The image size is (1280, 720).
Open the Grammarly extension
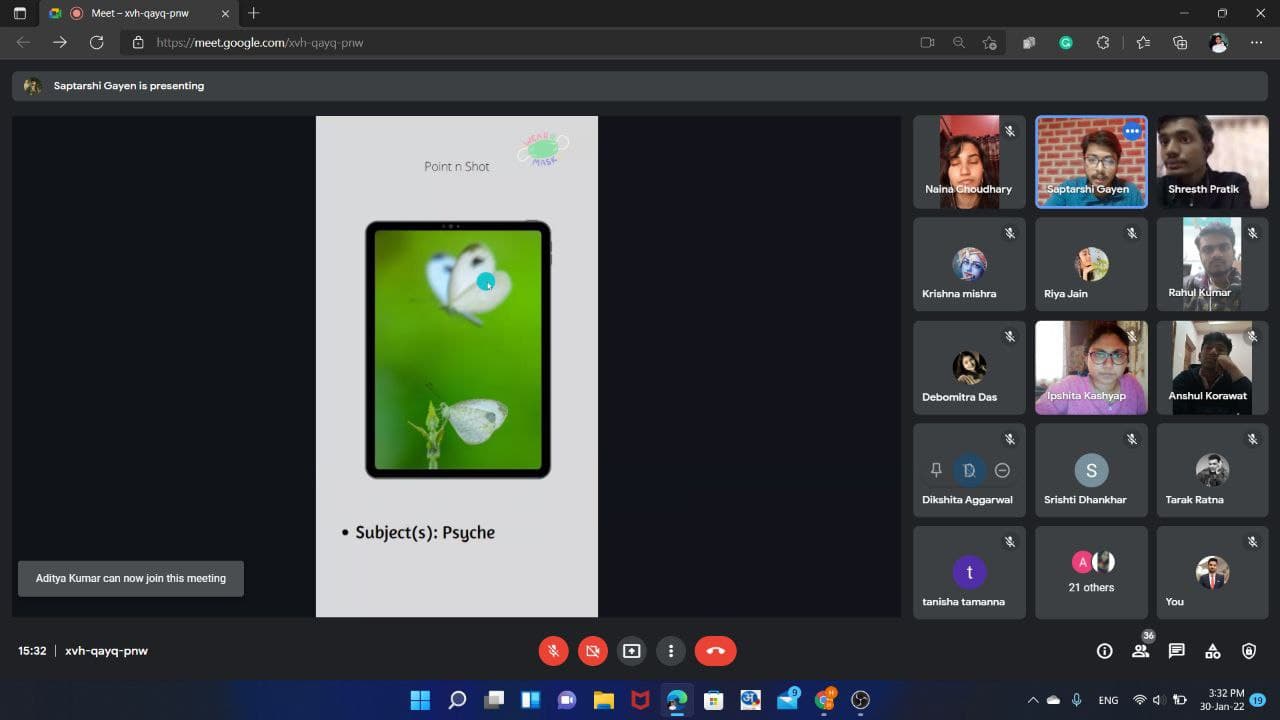click(1066, 43)
